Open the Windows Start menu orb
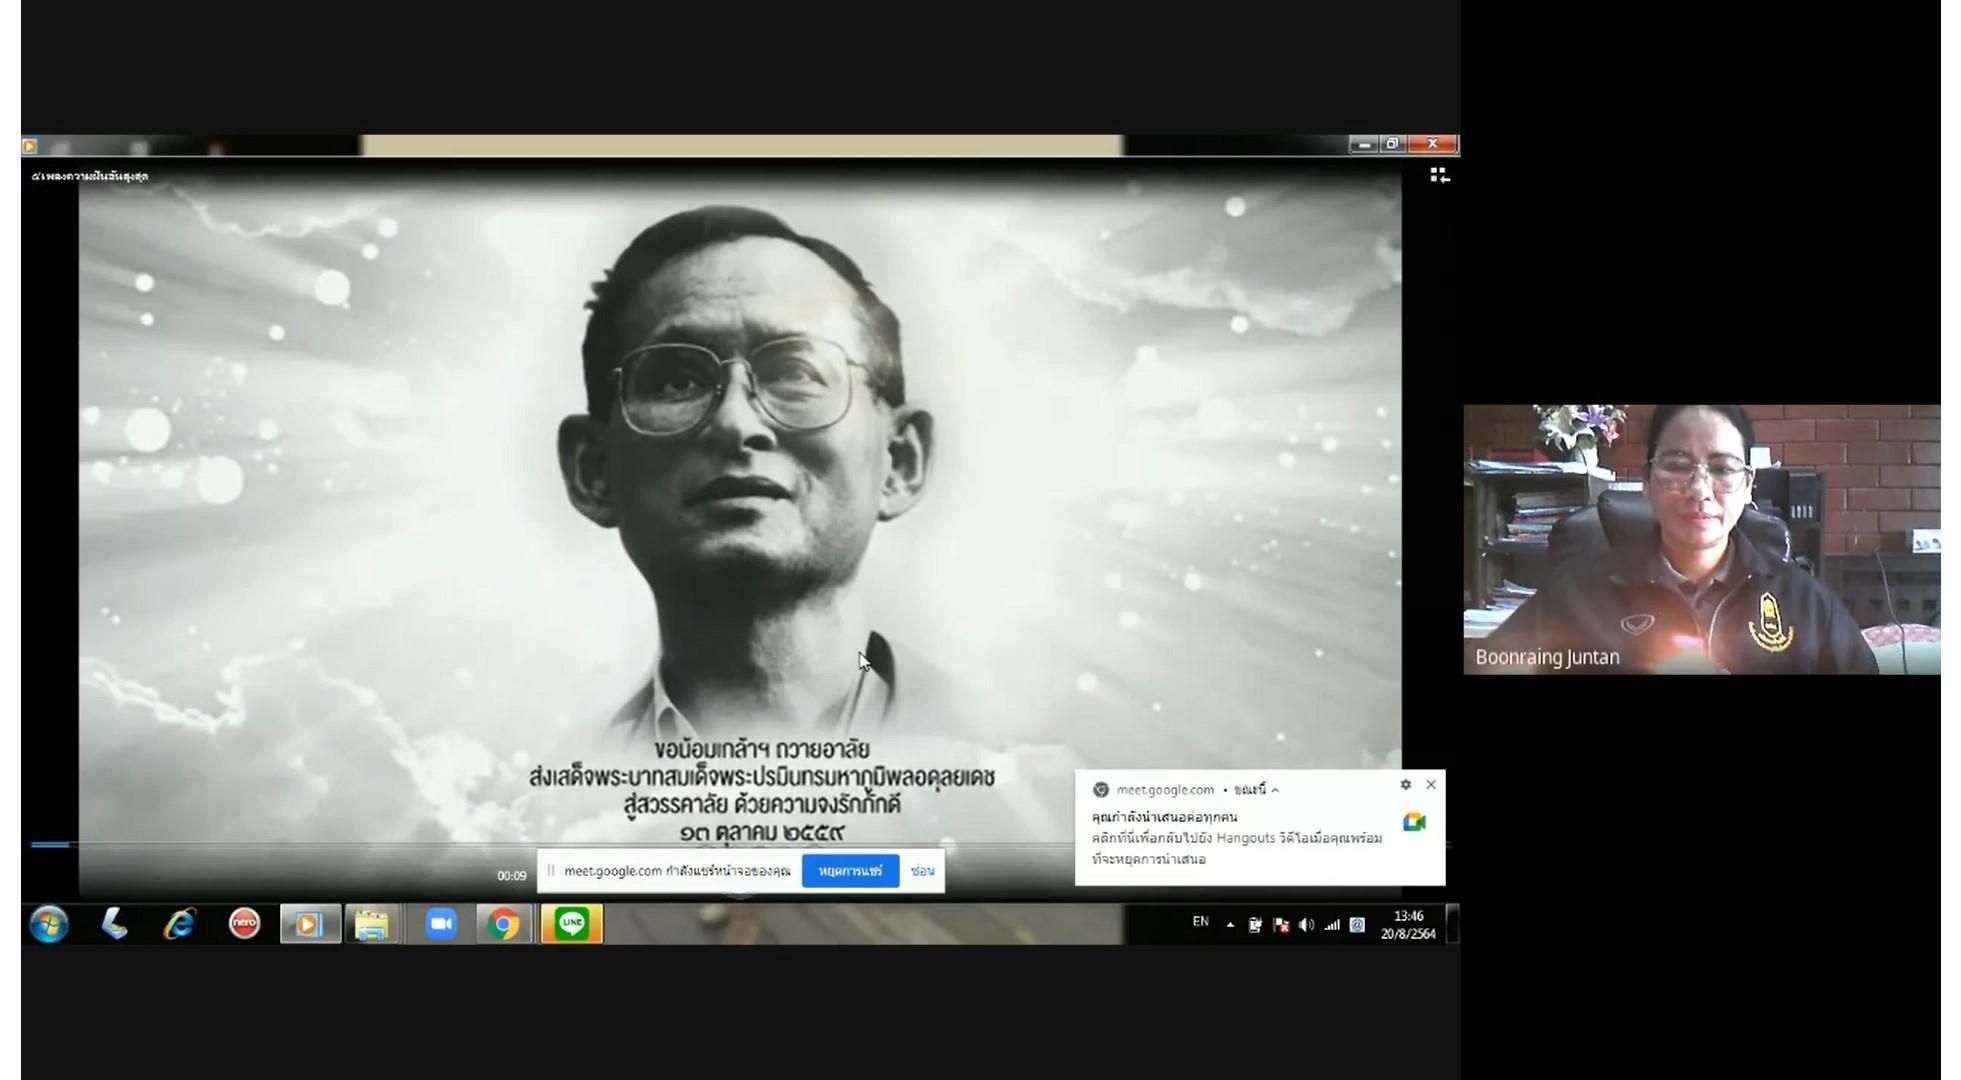1961x1080 pixels. click(49, 924)
